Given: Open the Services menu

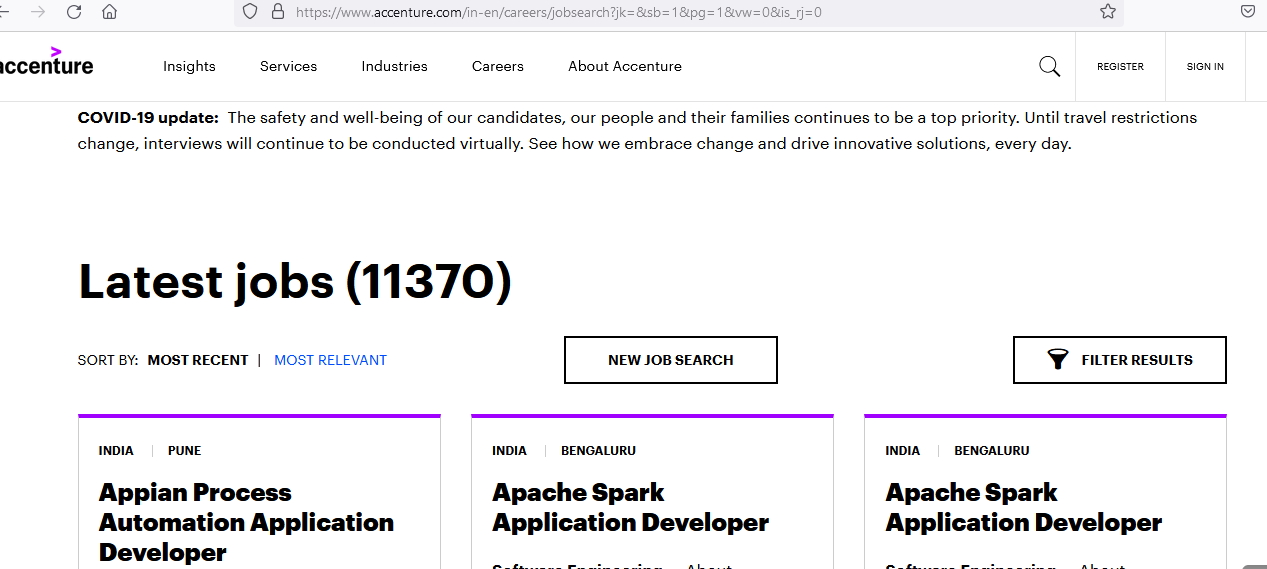Looking at the screenshot, I should [288, 66].
